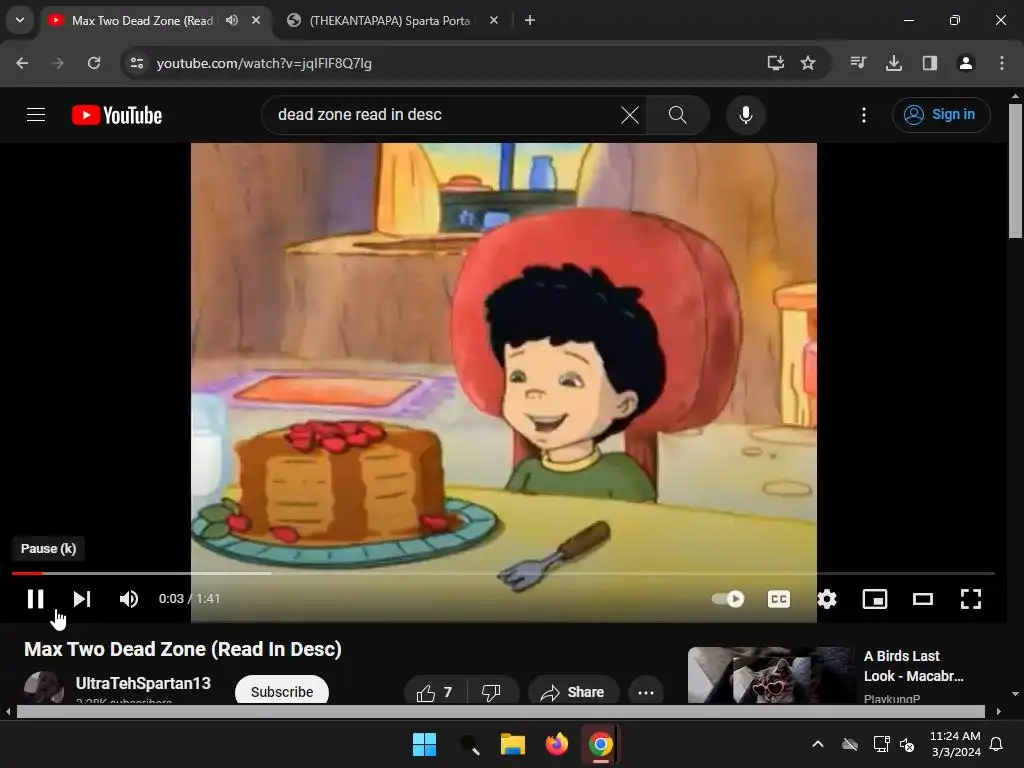Go forward in browser history
Image resolution: width=1024 pixels, height=768 pixels.
click(x=58, y=63)
